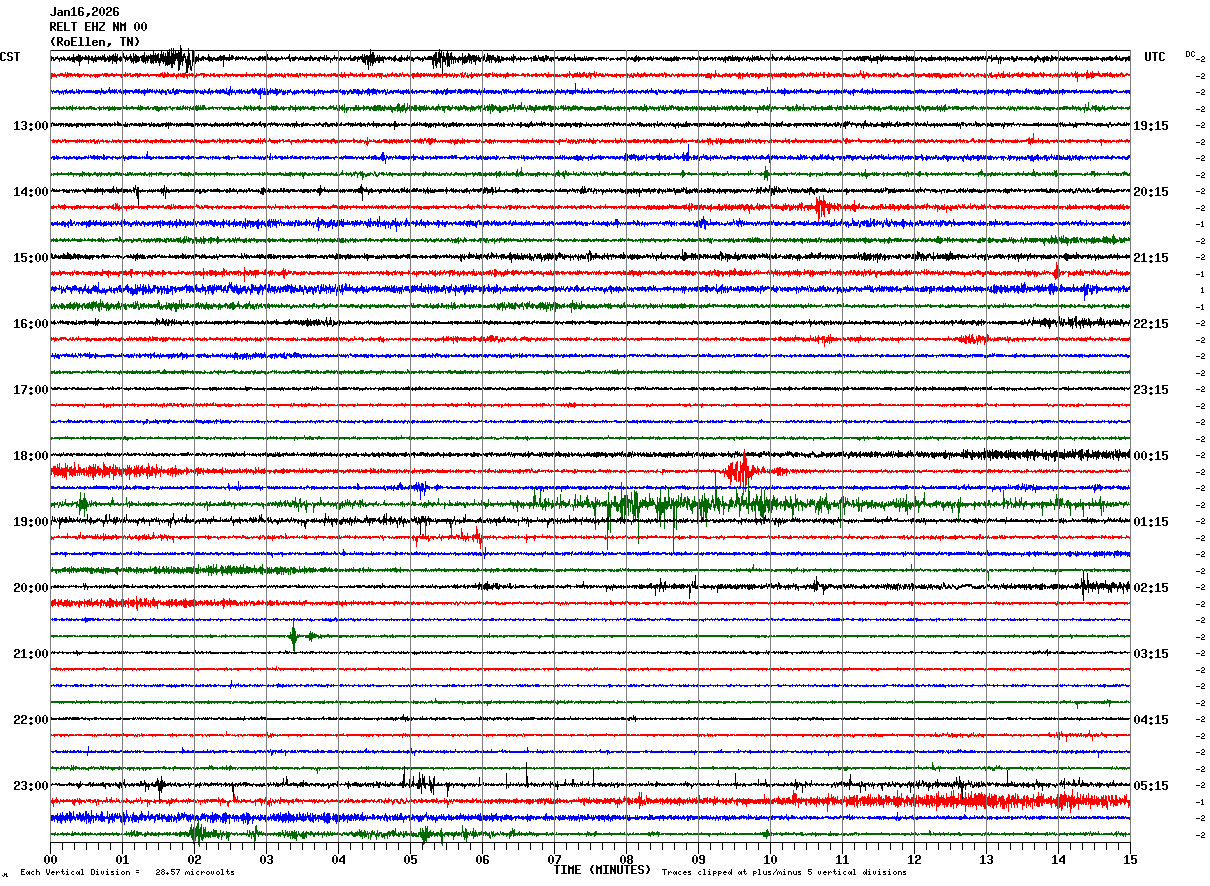The height and width of the screenshot is (886, 1210).
Task: Click the 13:00 CST time label
Action: click(x=30, y=126)
